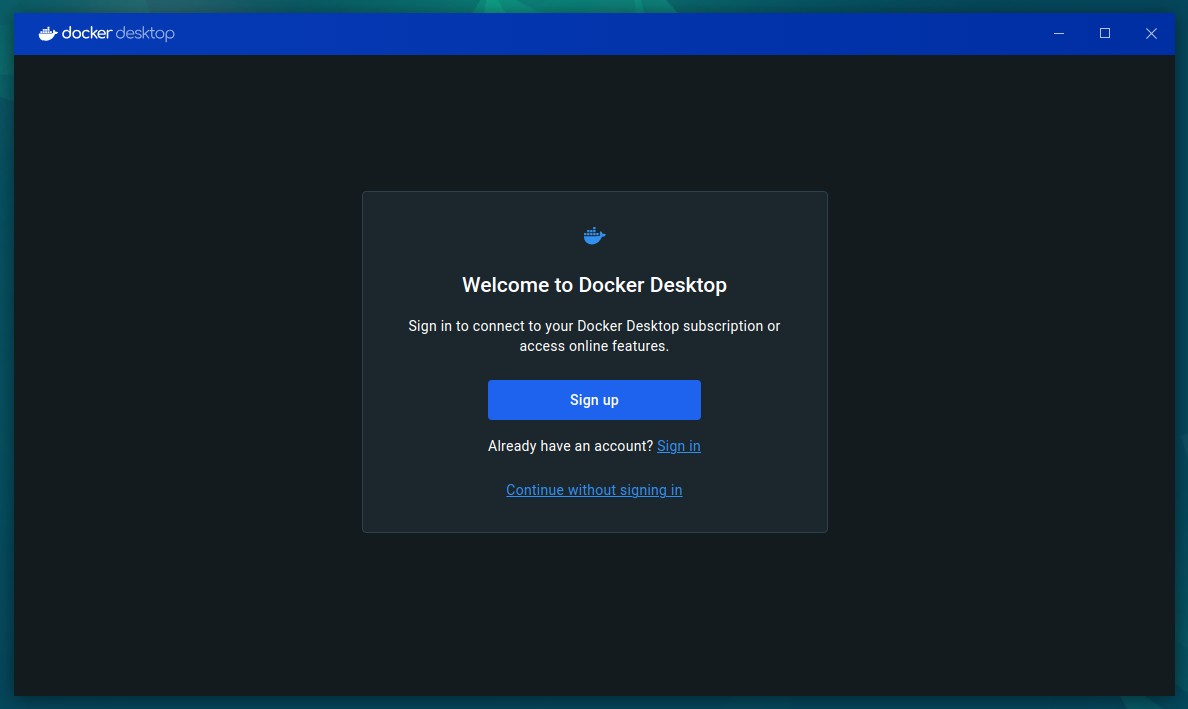The height and width of the screenshot is (709, 1188).
Task: Close the Docker Desktop window
Action: click(1151, 33)
